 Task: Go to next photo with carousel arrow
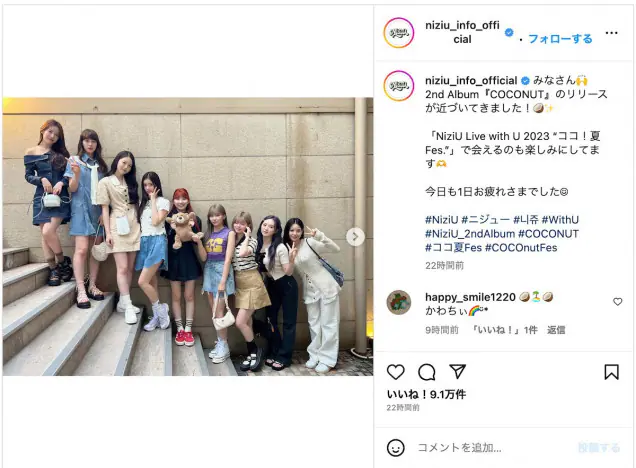(355, 237)
